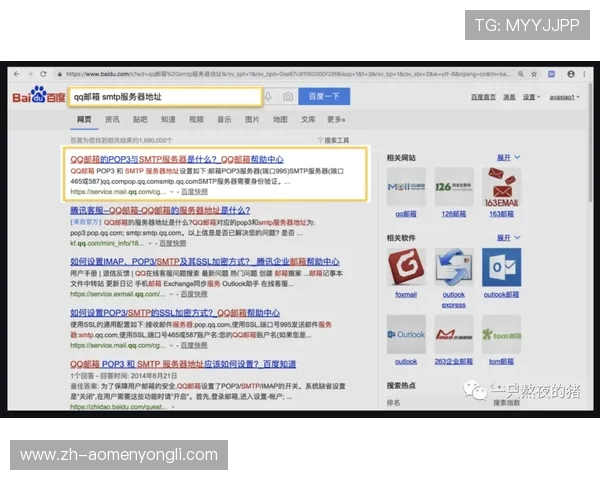600x480 pixels.
Task: Go forward with the browser forward arrow
Action: [x=30, y=74]
